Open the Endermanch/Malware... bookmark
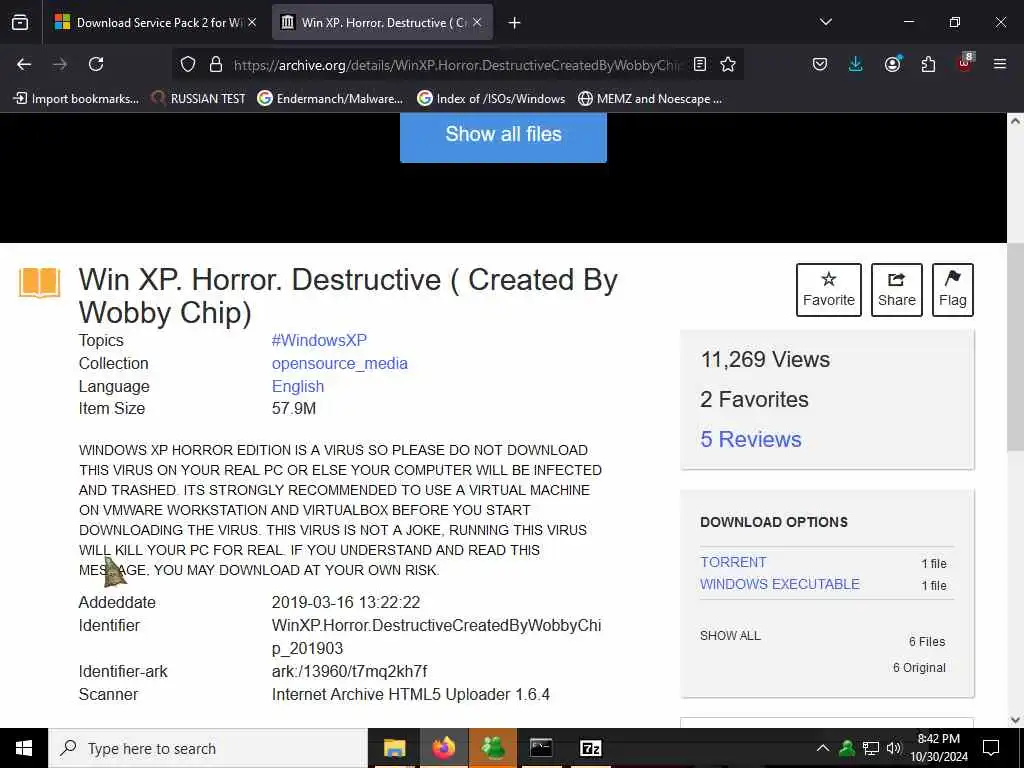The width and height of the screenshot is (1024, 768). tap(330, 99)
